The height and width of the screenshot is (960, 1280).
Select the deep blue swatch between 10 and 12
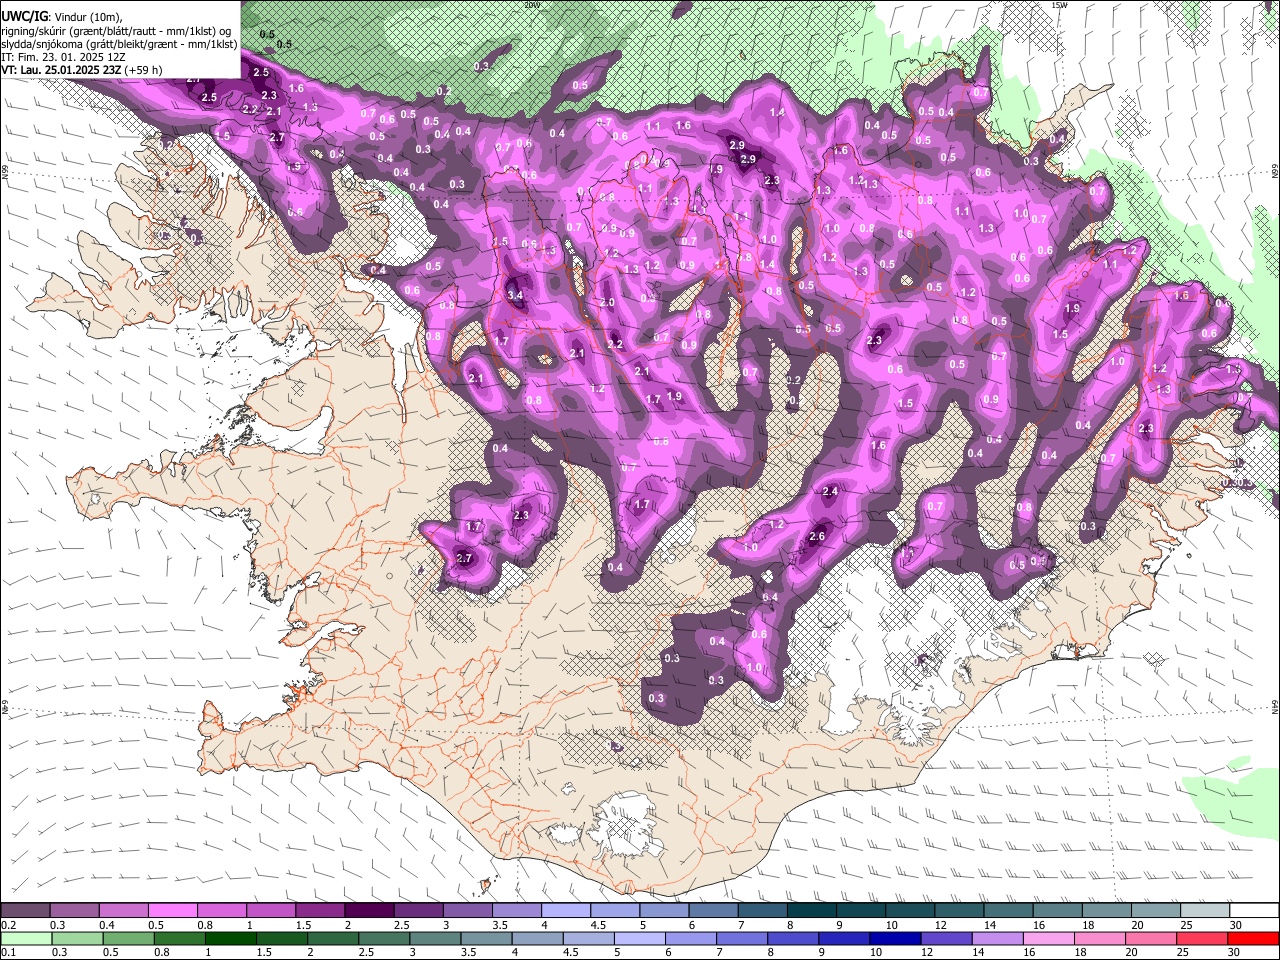click(x=896, y=938)
